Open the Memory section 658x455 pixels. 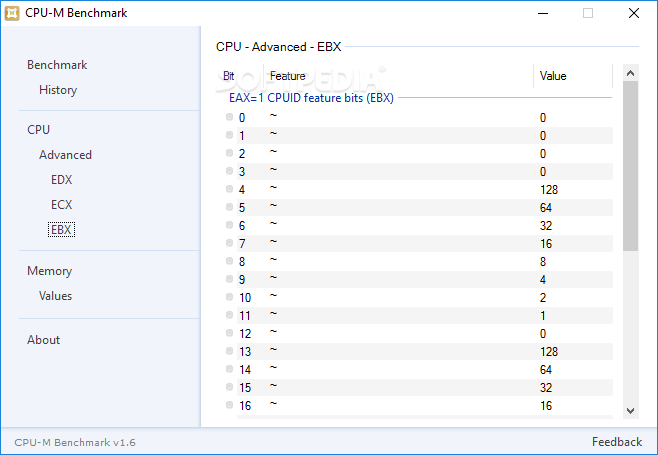tap(50, 271)
